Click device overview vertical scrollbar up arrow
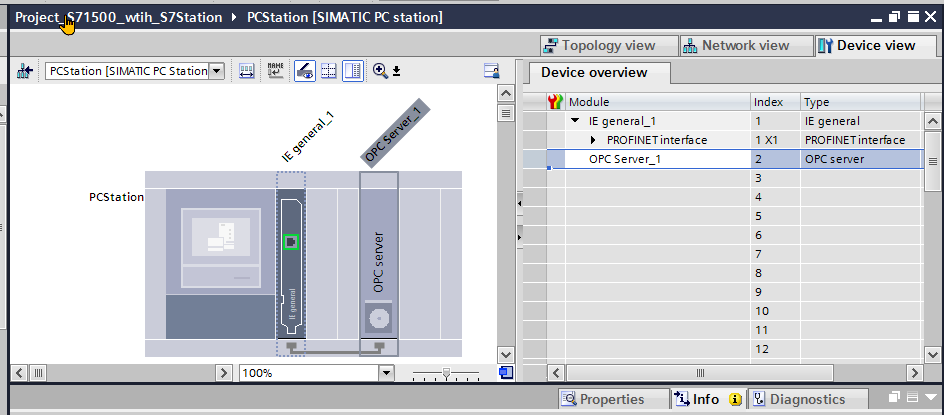The height and width of the screenshot is (415, 944). 933,121
